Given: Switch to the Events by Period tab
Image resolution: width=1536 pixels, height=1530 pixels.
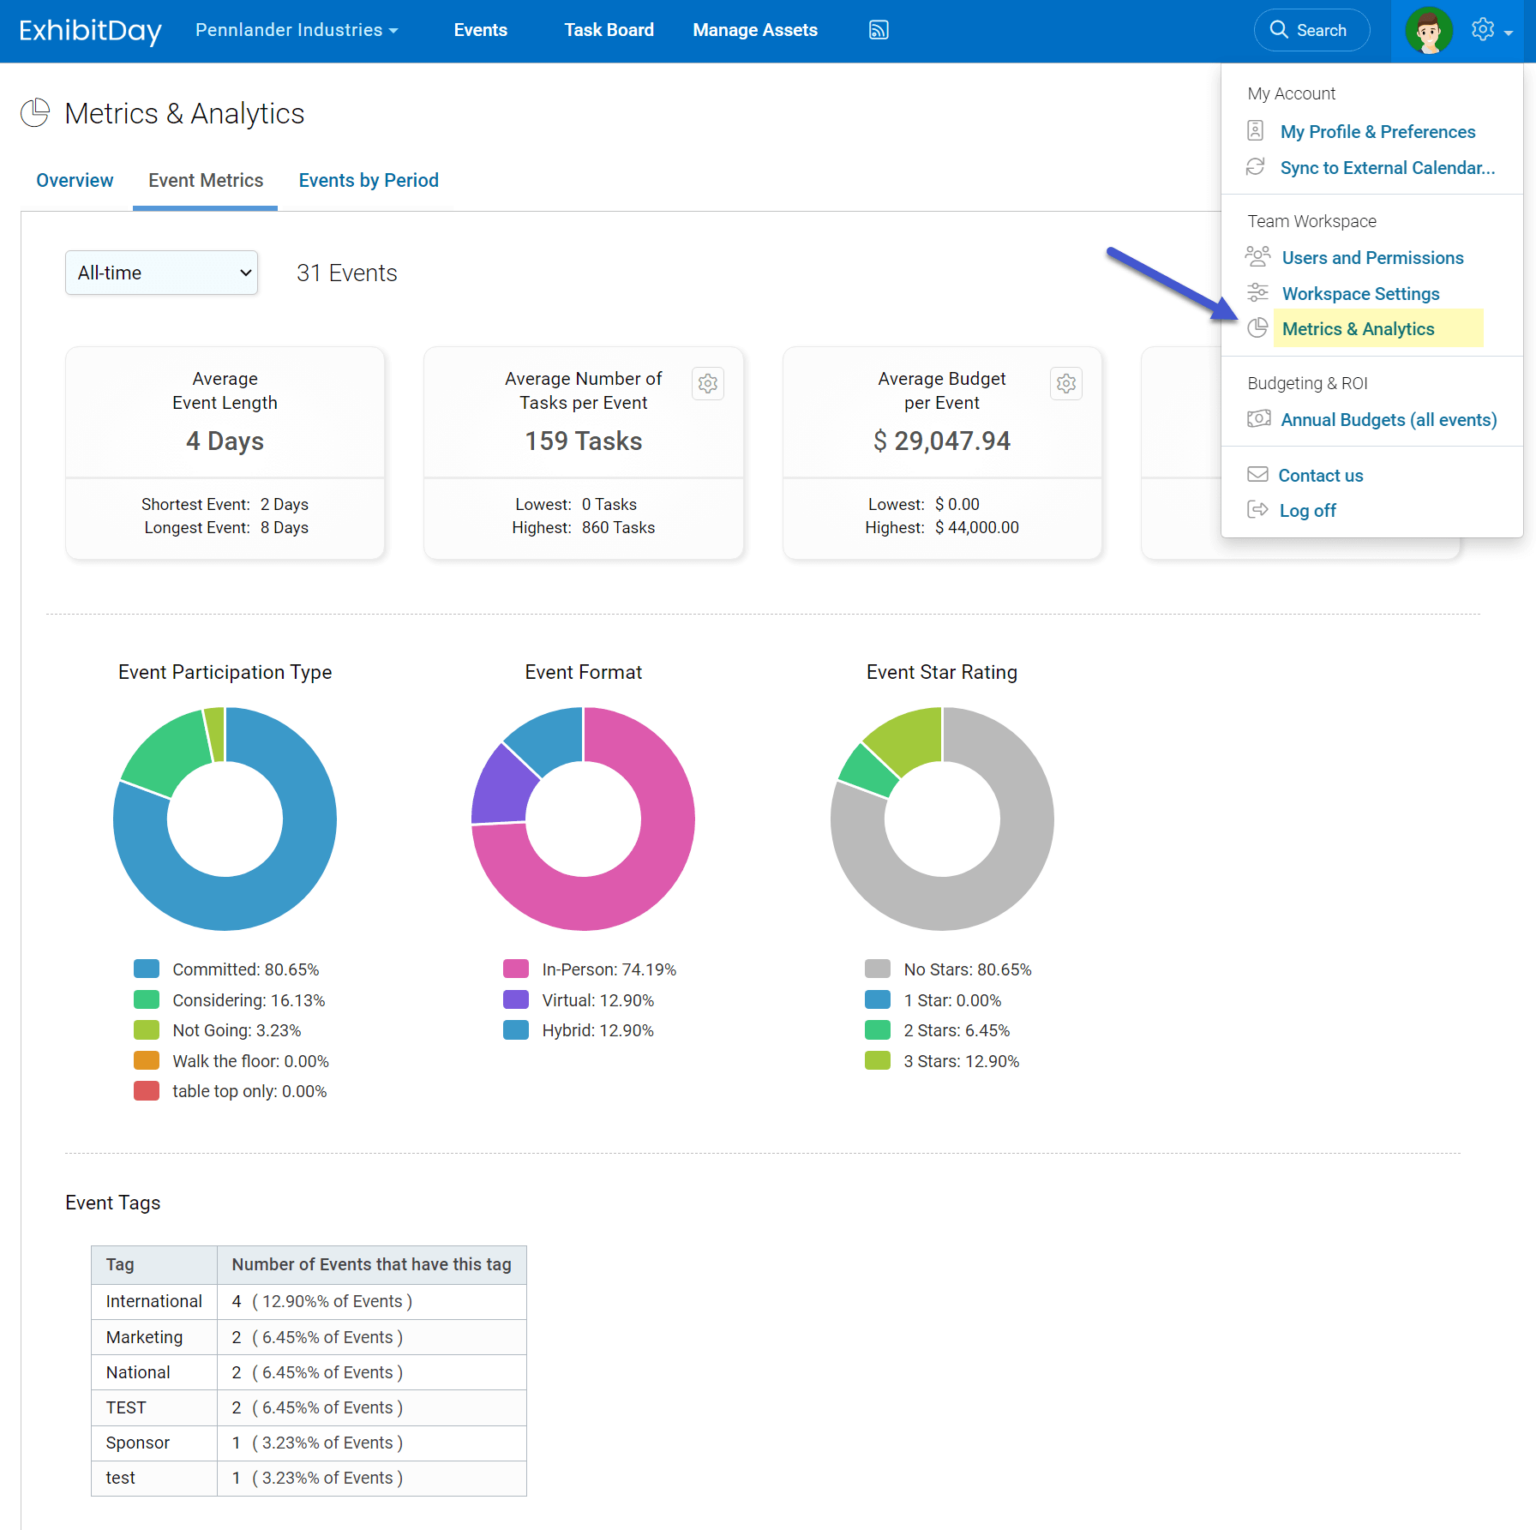Looking at the screenshot, I should click(368, 180).
